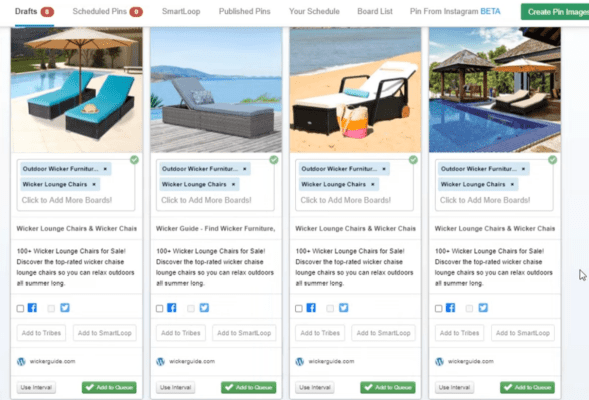Click Twitter icon on third pin card
The image size is (589, 400).
pyautogui.click(x=344, y=308)
